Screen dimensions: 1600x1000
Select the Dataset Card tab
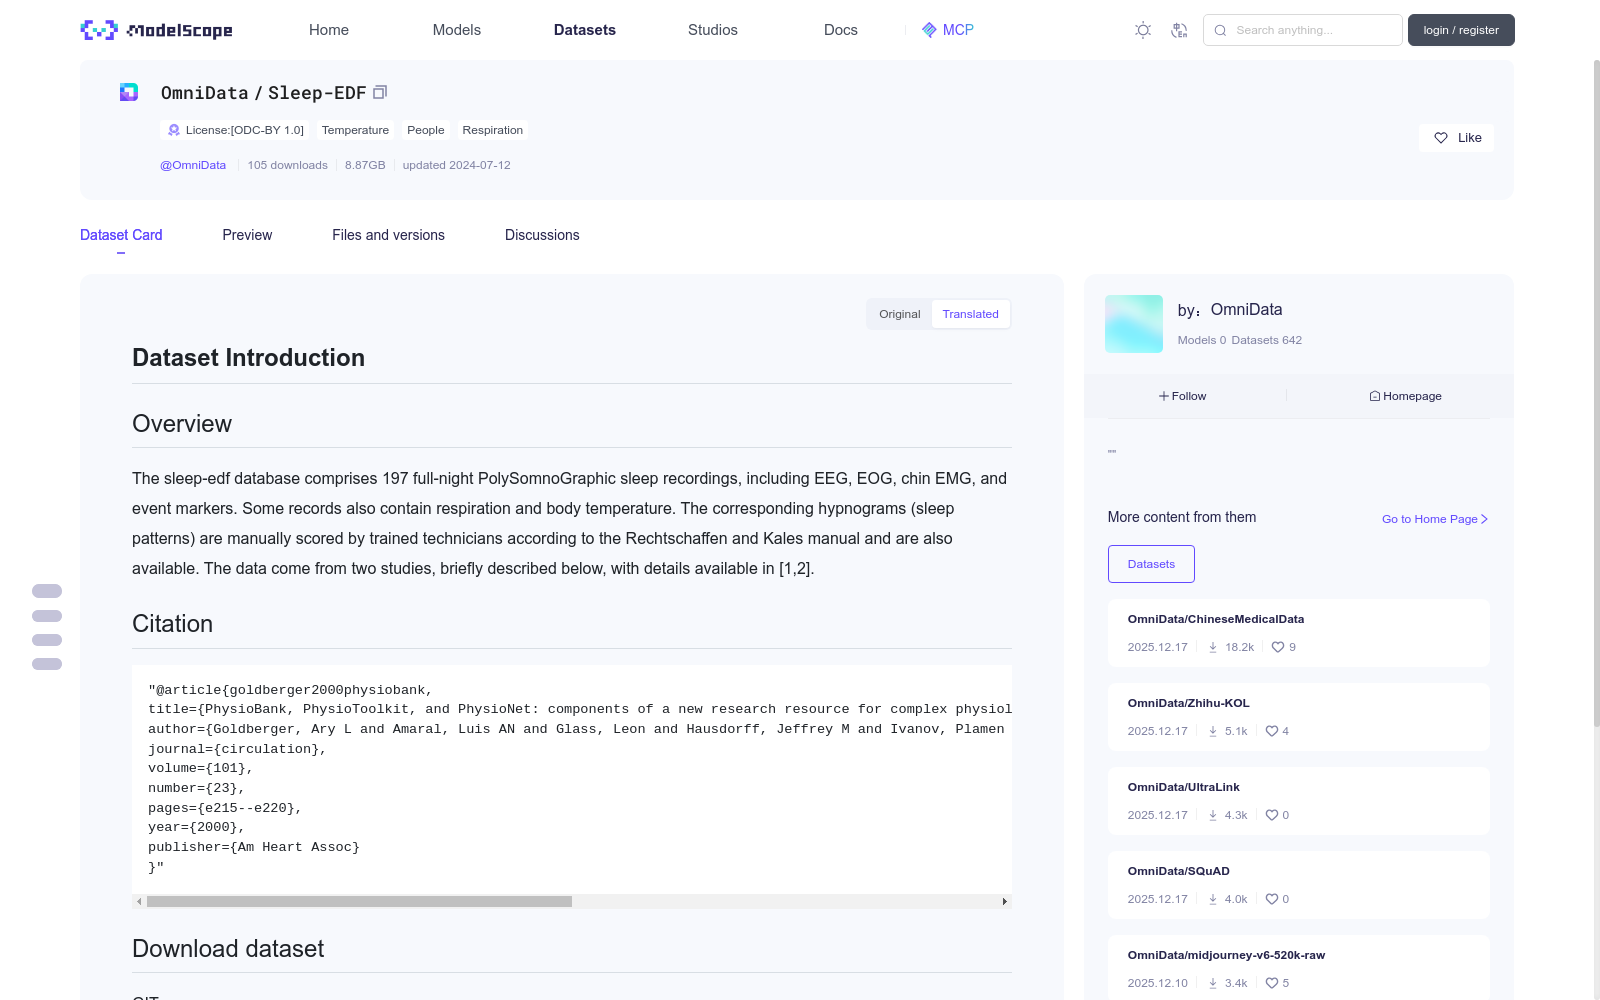[x=121, y=235]
